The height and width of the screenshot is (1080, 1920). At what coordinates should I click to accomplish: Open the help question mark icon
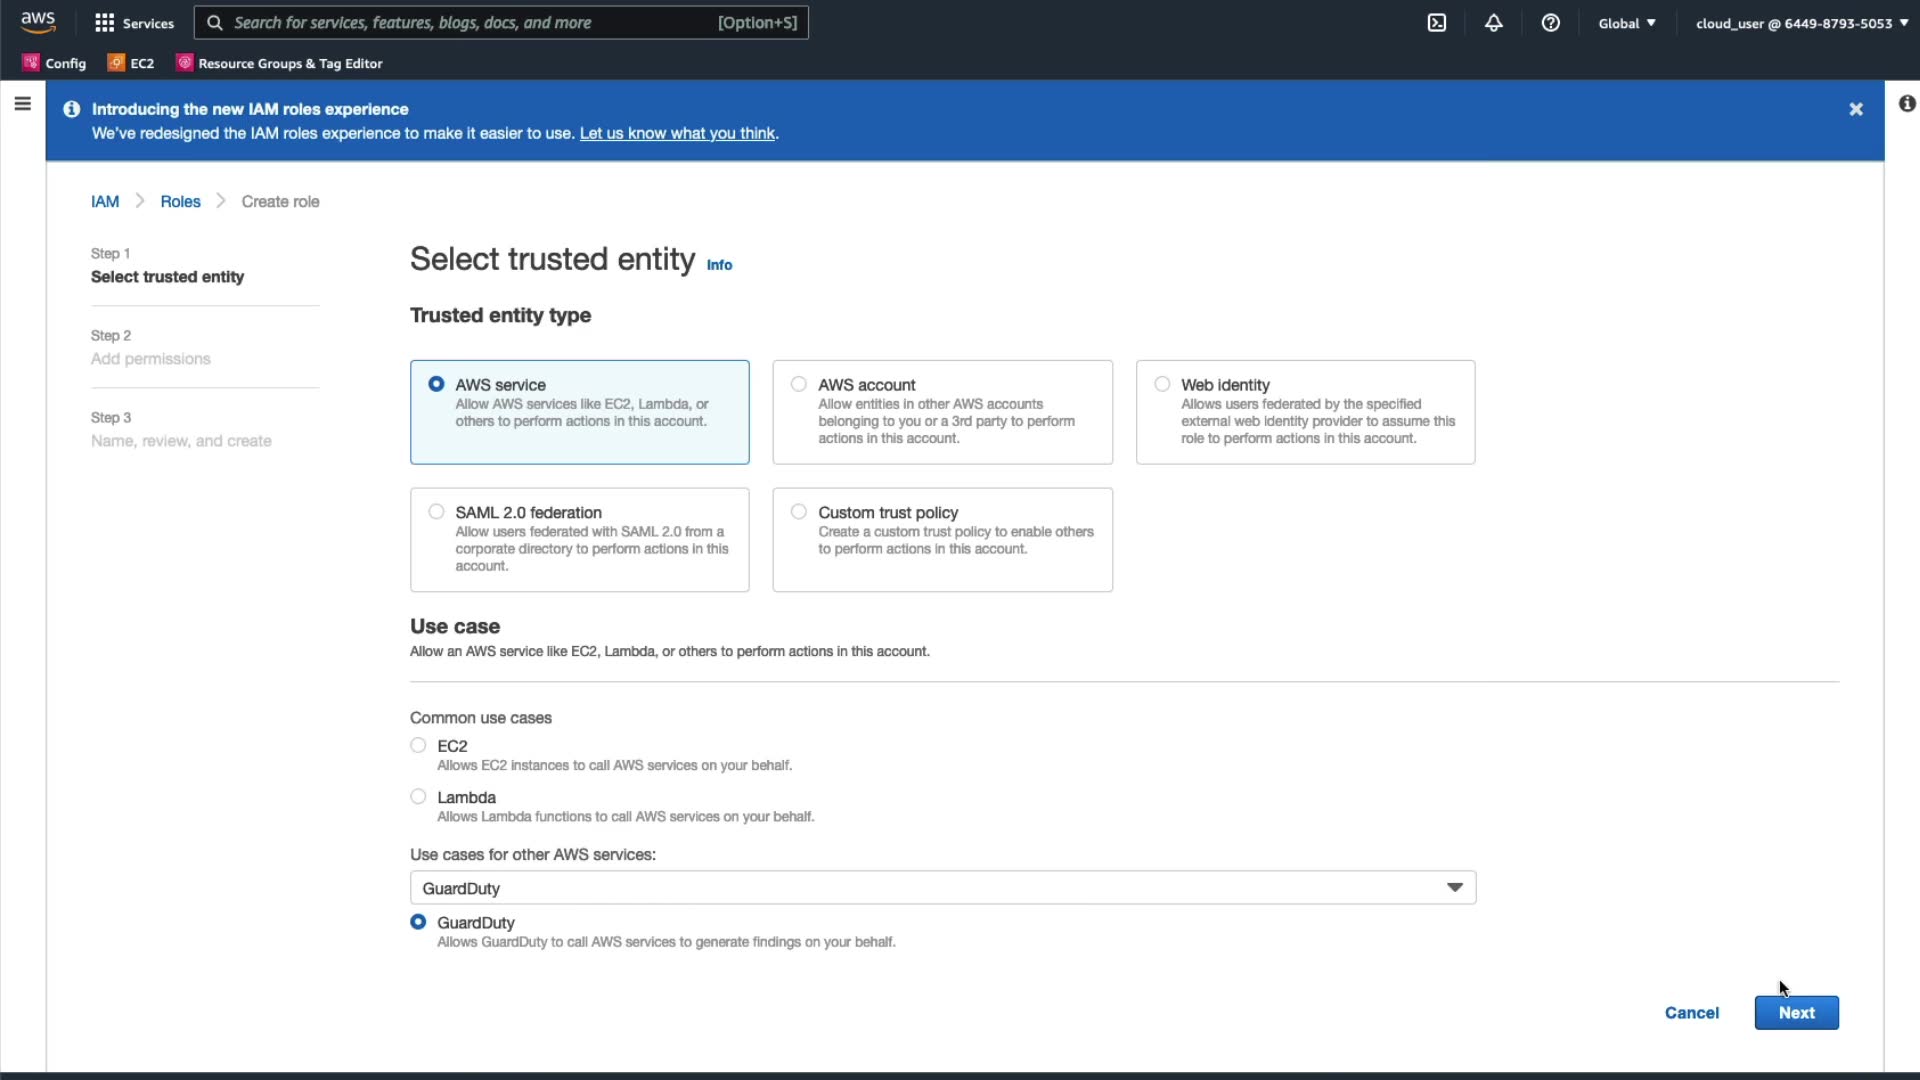[x=1551, y=23]
